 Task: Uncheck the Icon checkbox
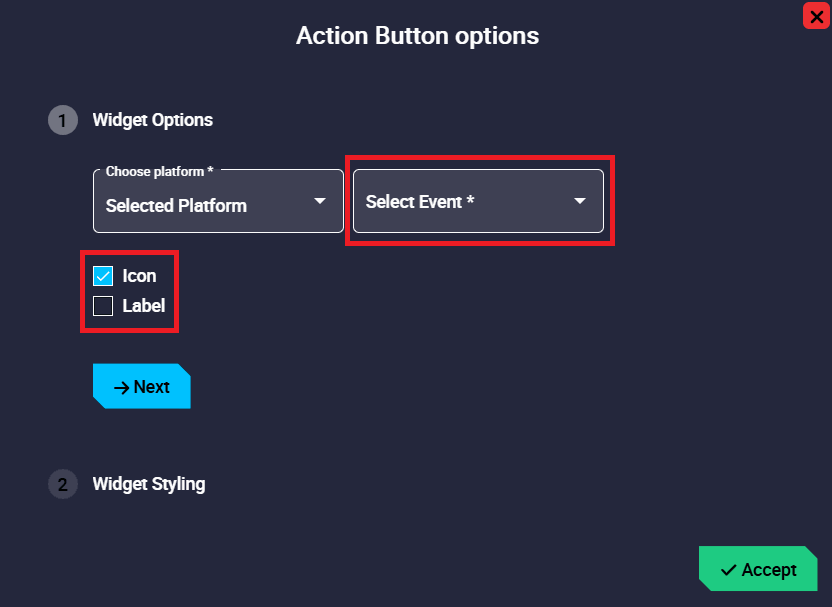pyautogui.click(x=103, y=276)
